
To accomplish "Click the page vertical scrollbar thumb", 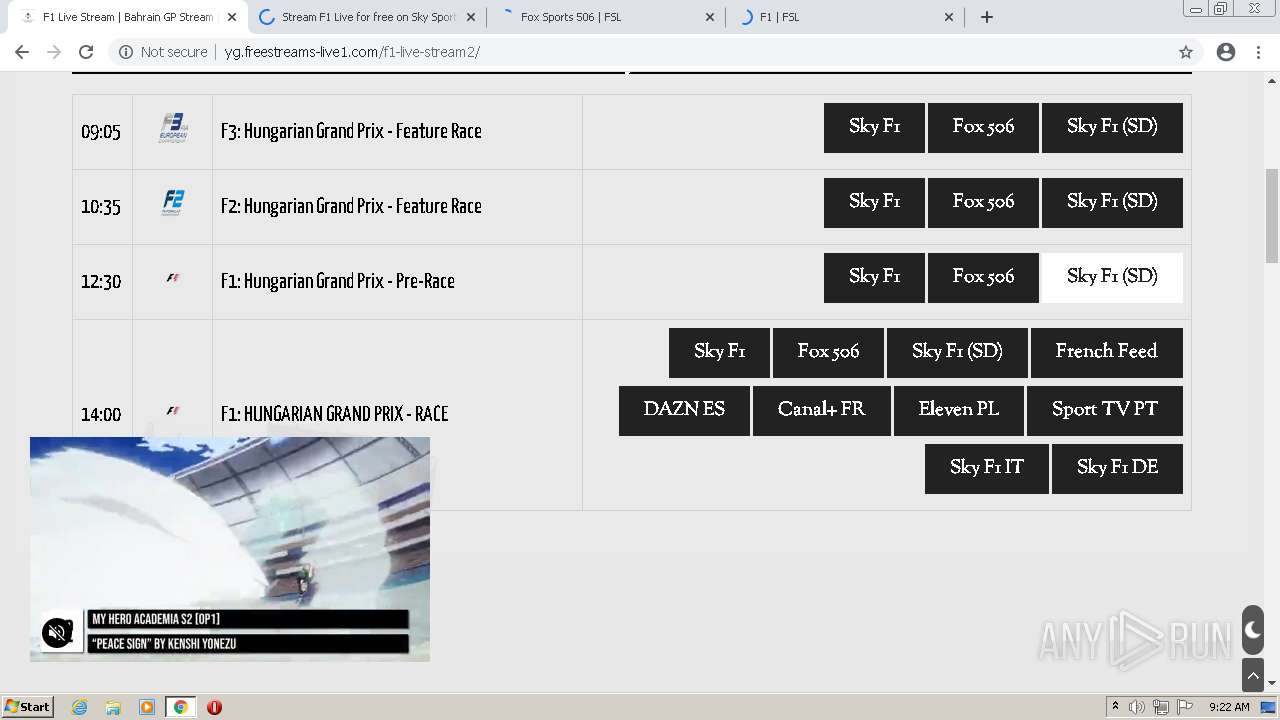I will pos(1272,215).
